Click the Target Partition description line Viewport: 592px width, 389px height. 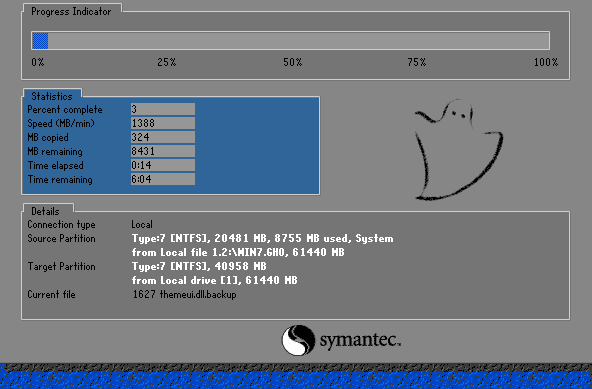(x=199, y=266)
